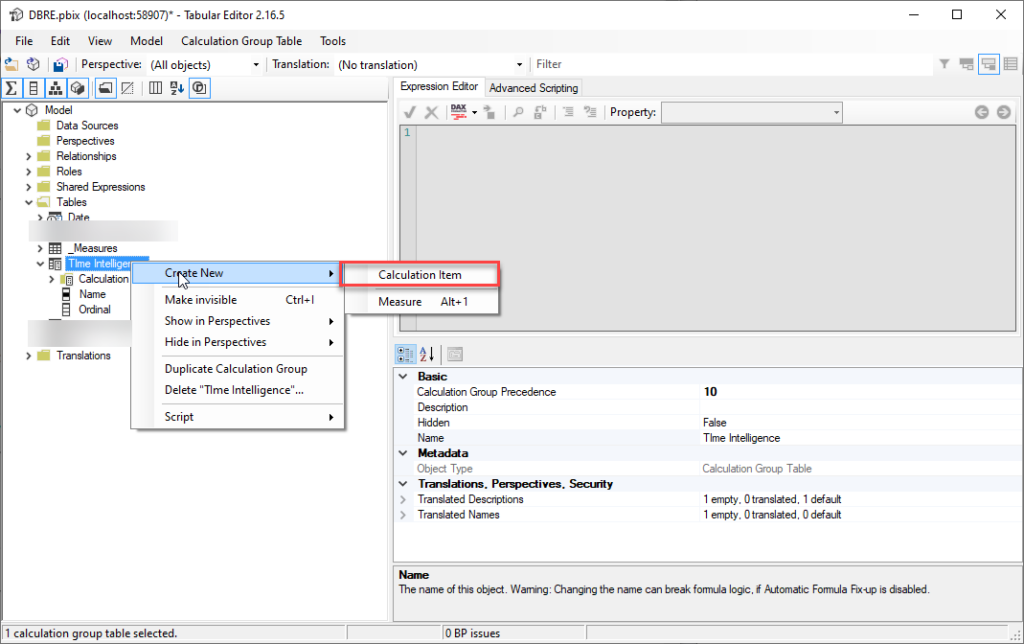This screenshot has height=644, width=1024.
Task: Choose Duplicate Calculation Group
Action: [x=238, y=369]
